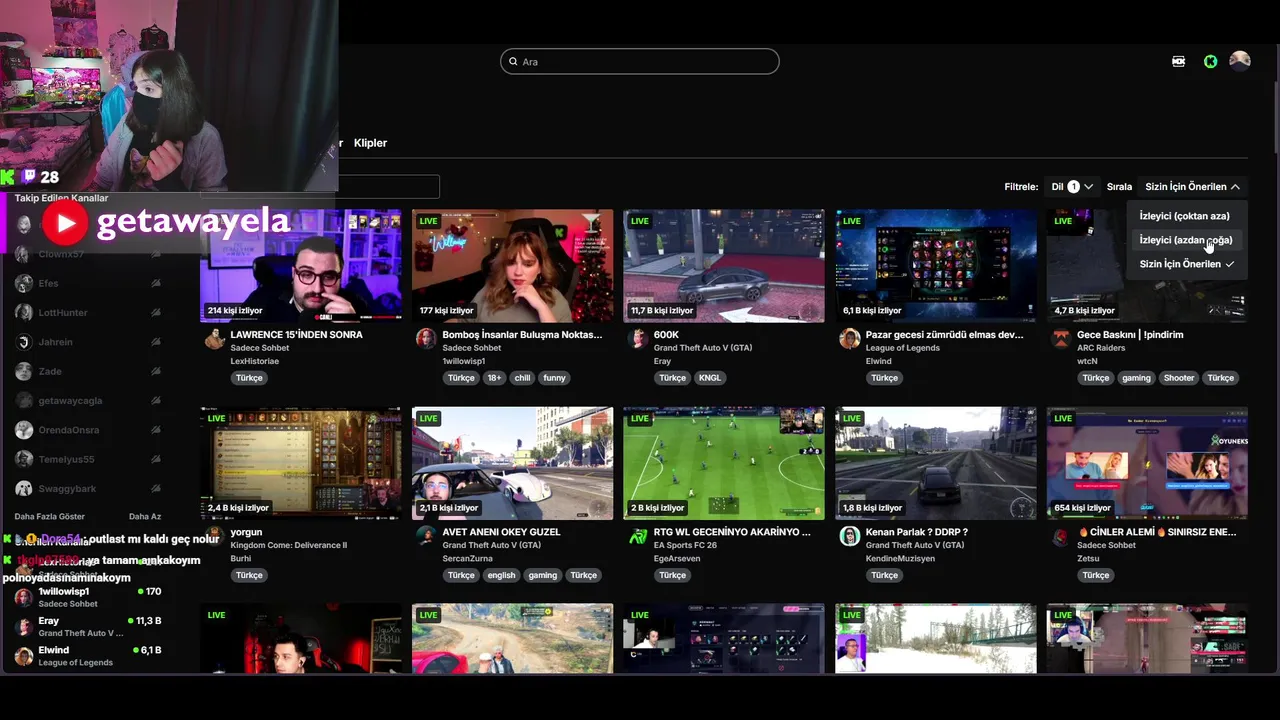Click offline icon next to LottHunter
The height and width of the screenshot is (720, 1280).
[155, 313]
